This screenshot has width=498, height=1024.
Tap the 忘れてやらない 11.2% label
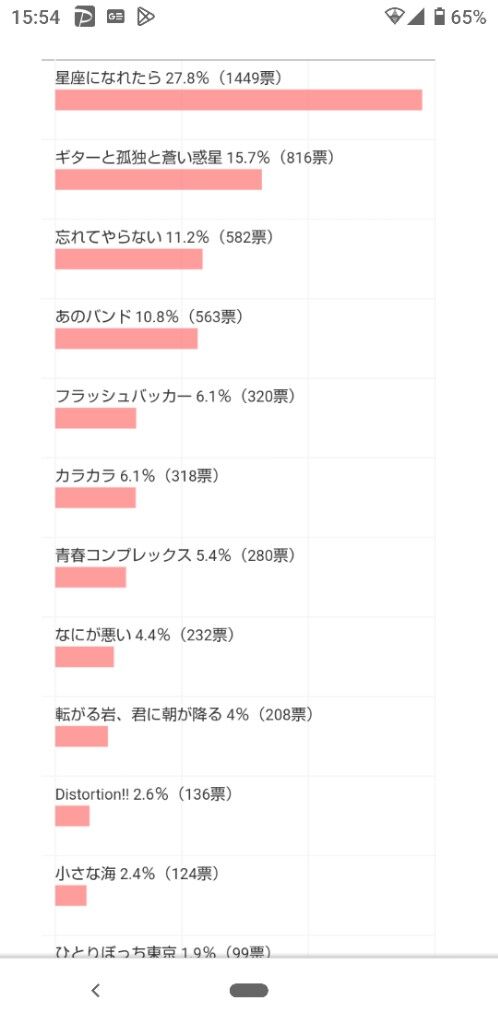(x=164, y=238)
